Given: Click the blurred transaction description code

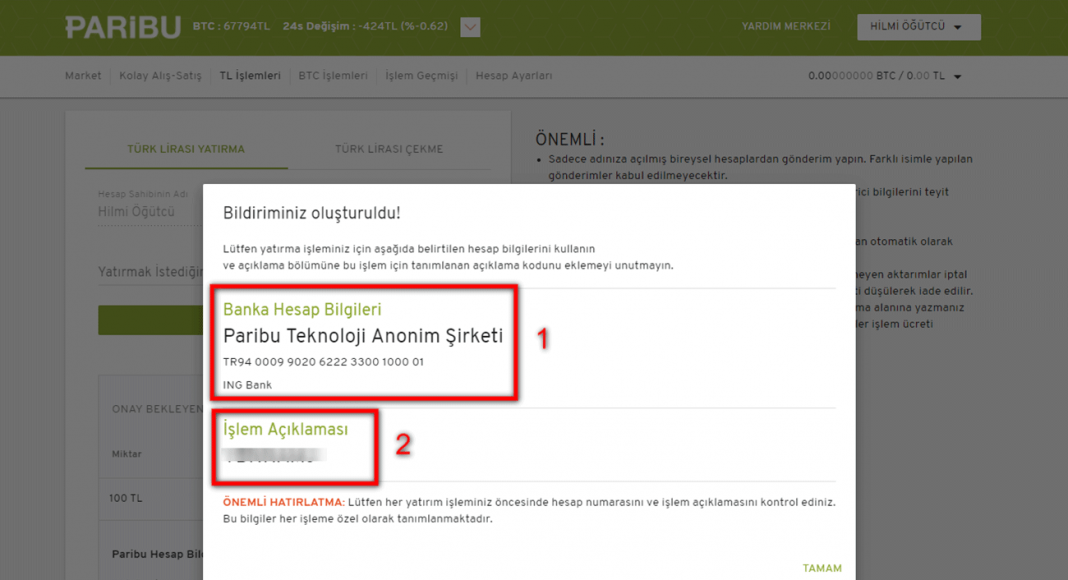Looking at the screenshot, I should pos(274,456).
